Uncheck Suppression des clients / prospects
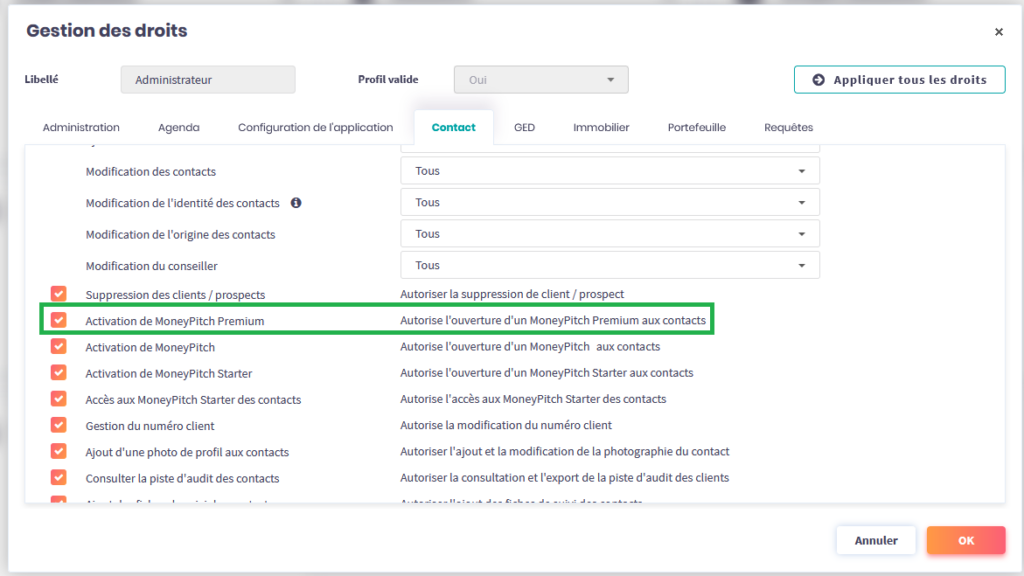 [x=59, y=294]
